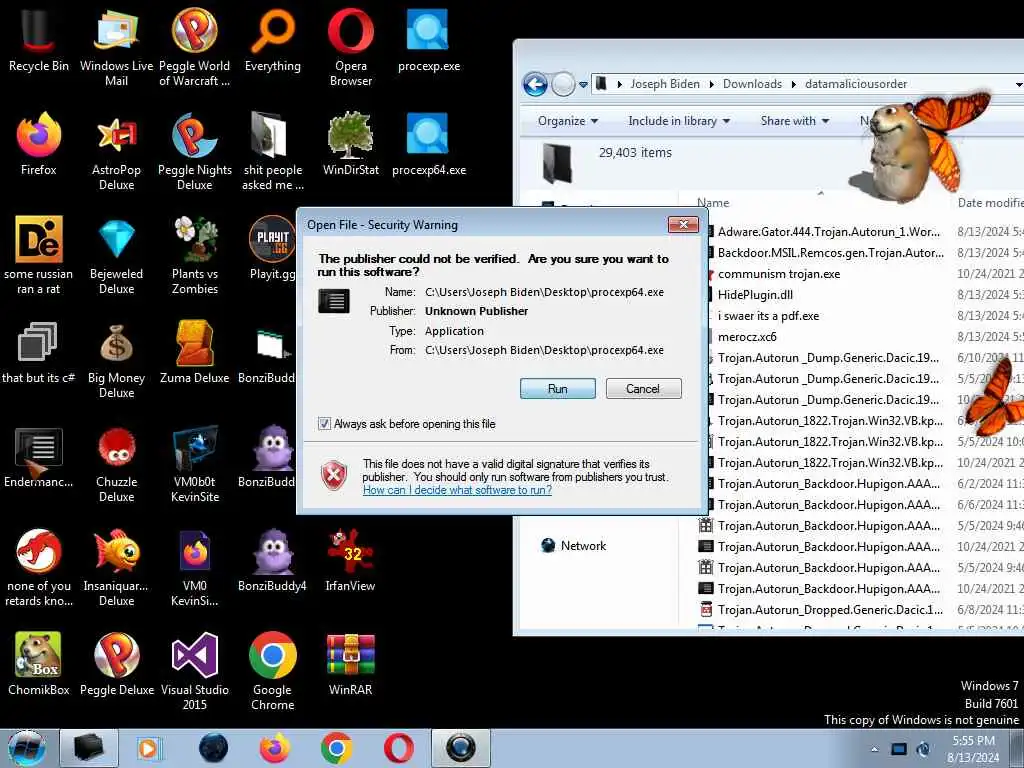Open Playit.gg desktop icon
The image size is (1024, 768).
(x=272, y=248)
